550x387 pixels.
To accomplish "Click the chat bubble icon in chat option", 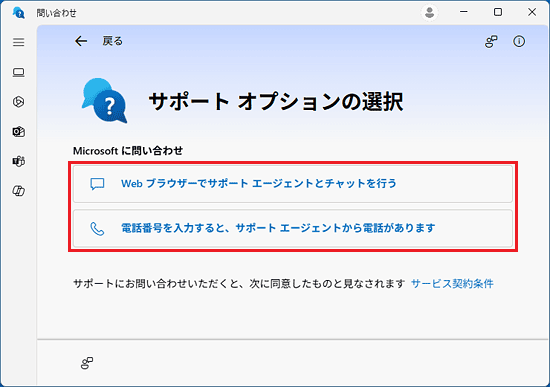I will tap(97, 184).
